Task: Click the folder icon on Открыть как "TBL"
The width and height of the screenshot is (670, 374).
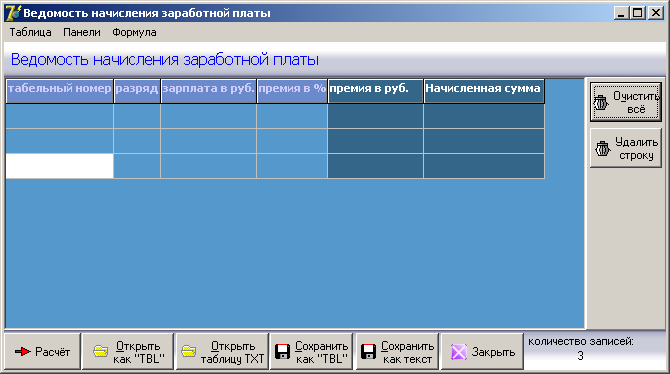Action: [x=100, y=352]
